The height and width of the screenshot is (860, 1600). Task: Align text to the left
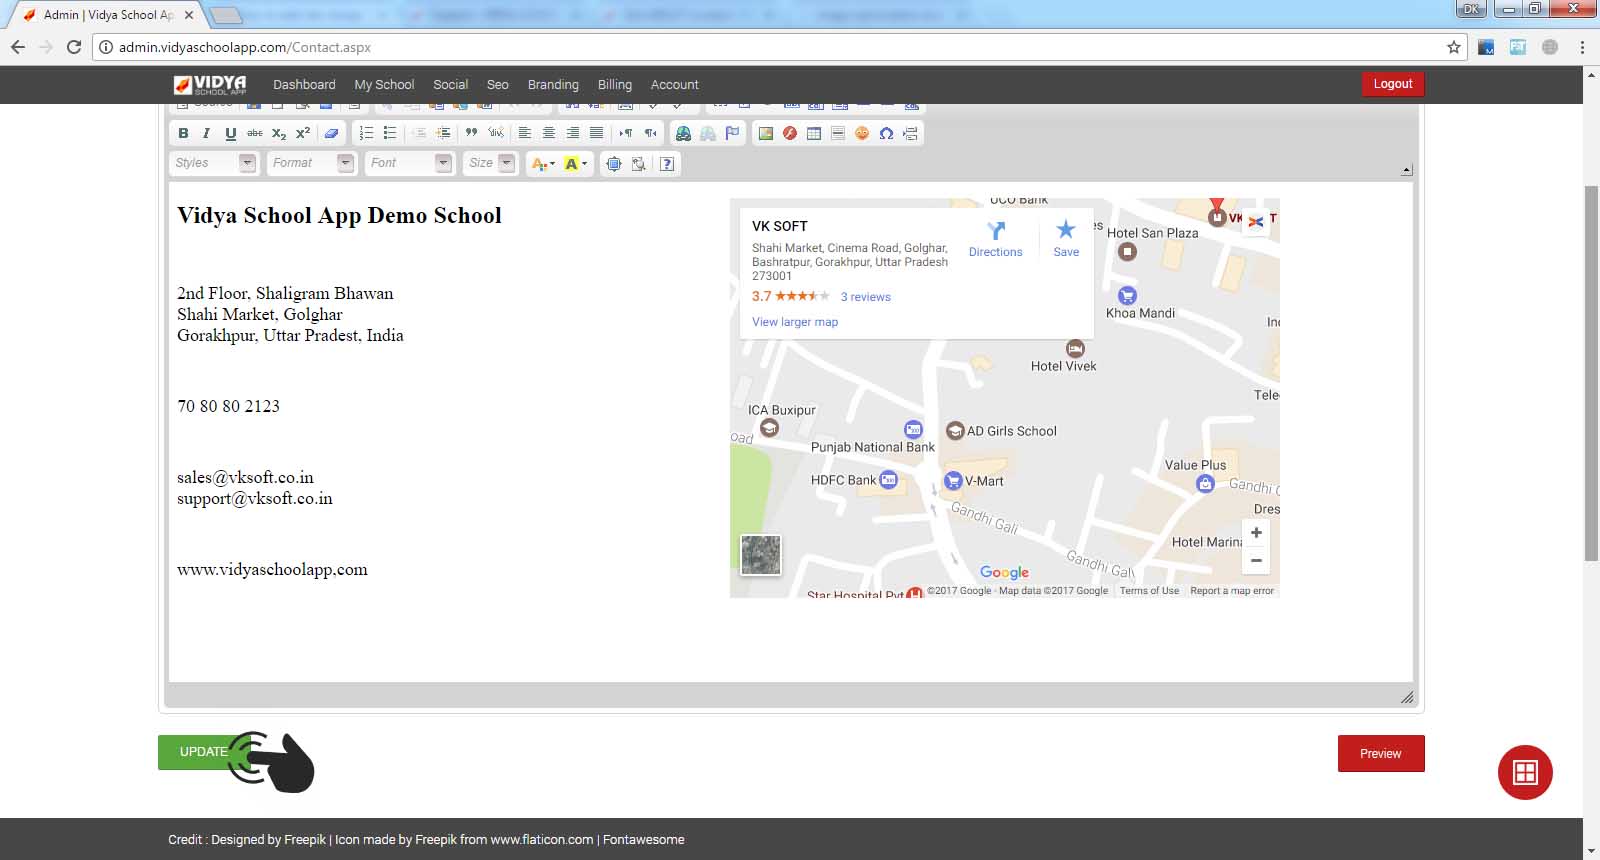524,133
